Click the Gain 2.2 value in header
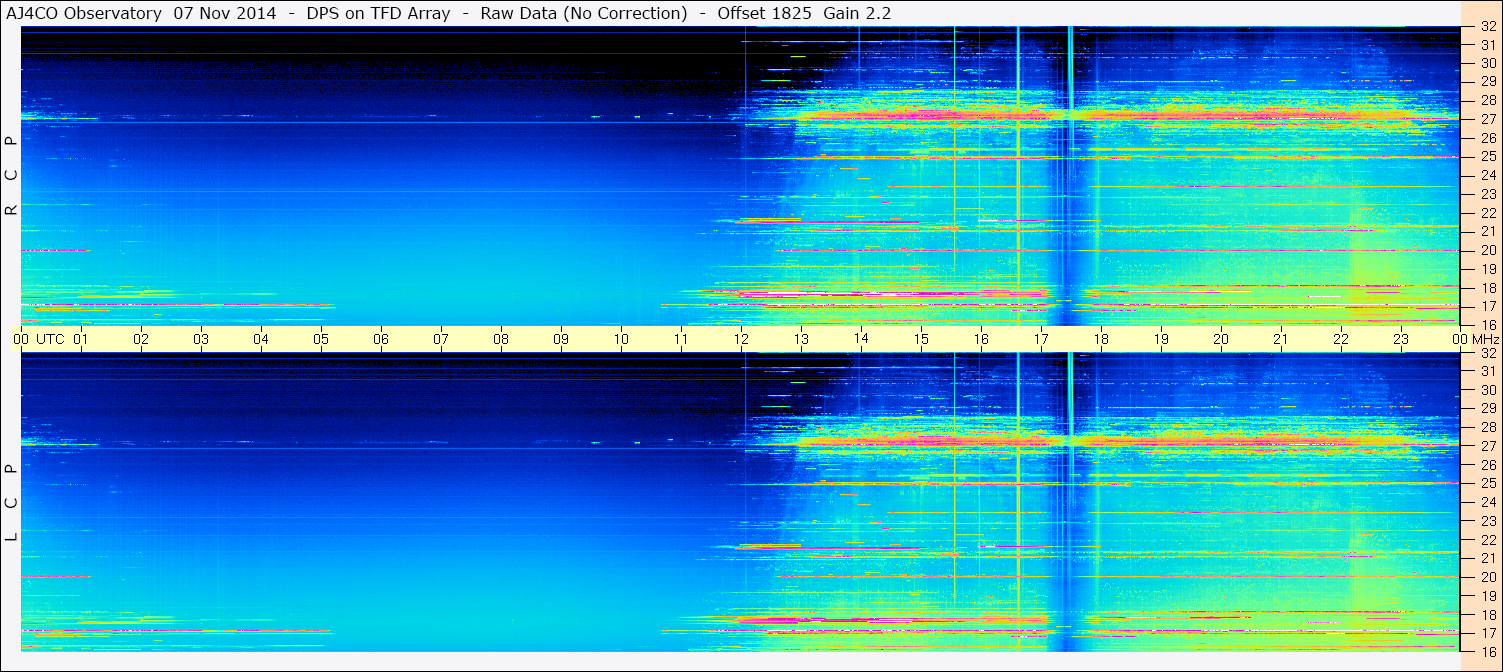1503x672 pixels. (857, 13)
